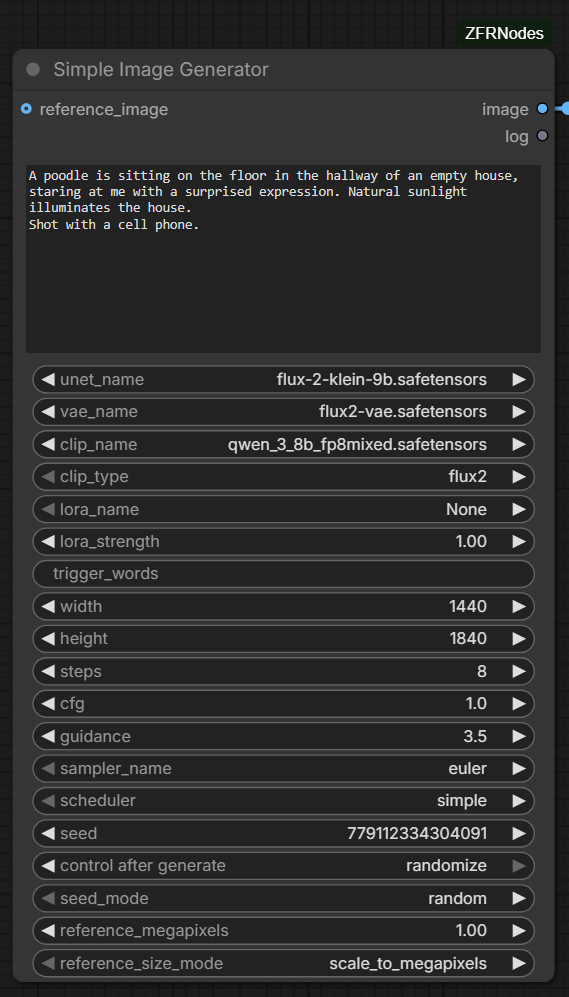Click the image output connector dot
This screenshot has width=569, height=997.
pyautogui.click(x=542, y=109)
